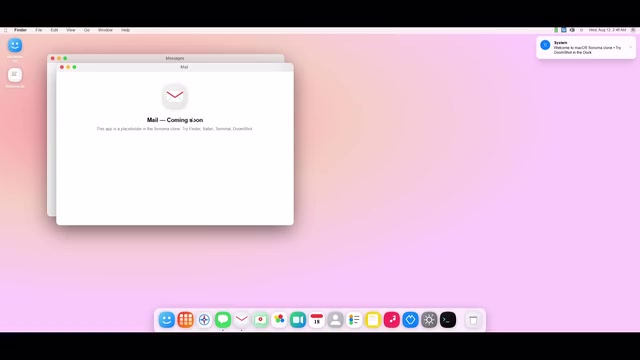Close the Mail window

tap(62, 67)
